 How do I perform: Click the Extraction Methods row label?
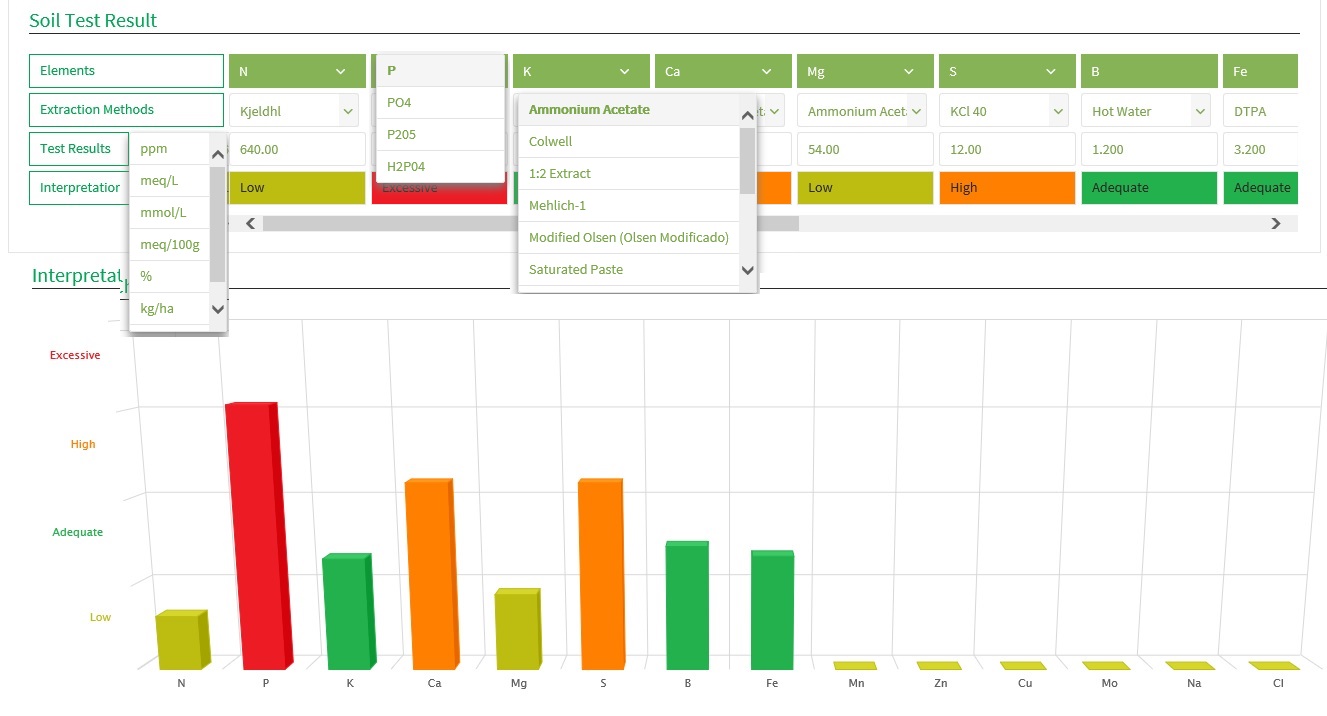tap(126, 110)
